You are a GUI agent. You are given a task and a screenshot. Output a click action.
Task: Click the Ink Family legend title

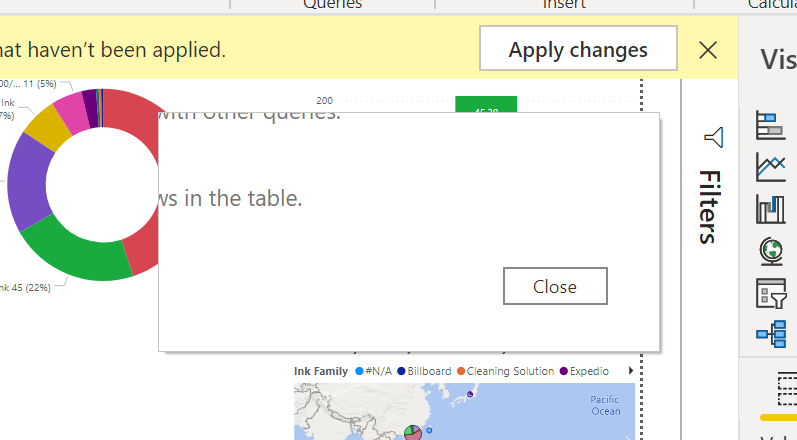coord(321,371)
